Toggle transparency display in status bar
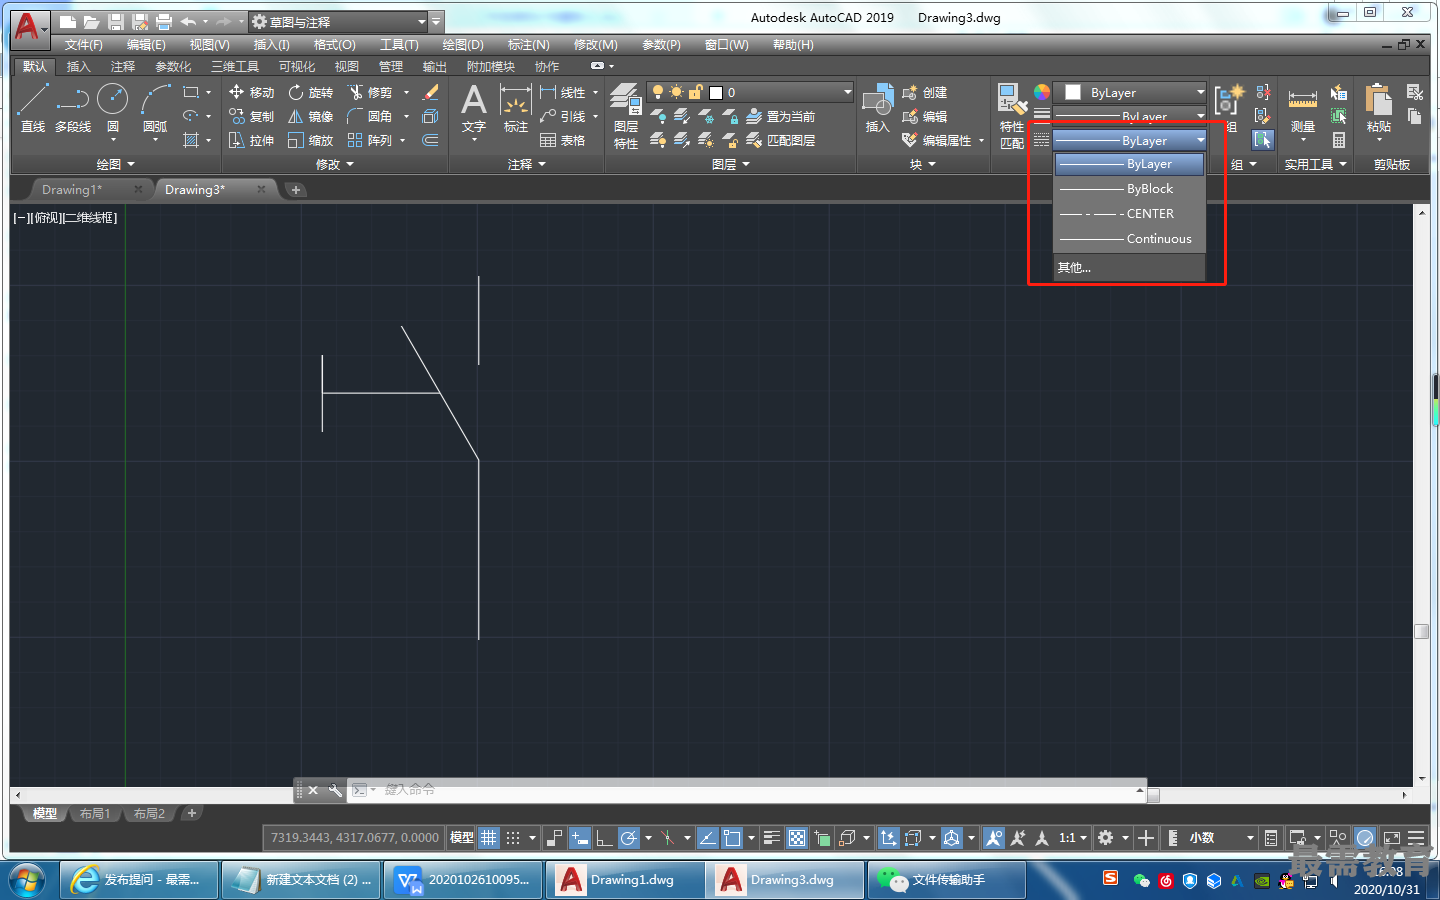 796,838
